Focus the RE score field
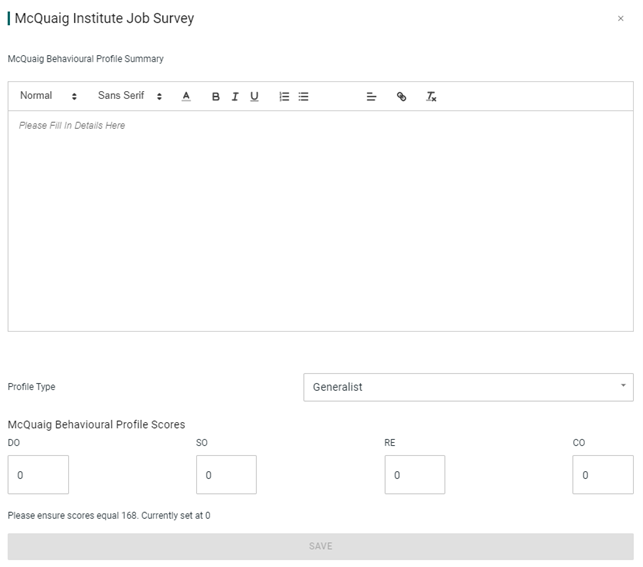 [x=415, y=474]
